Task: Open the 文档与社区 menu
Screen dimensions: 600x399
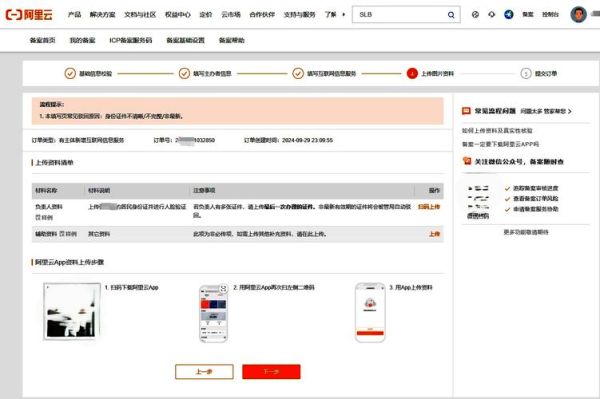Action: [x=140, y=15]
